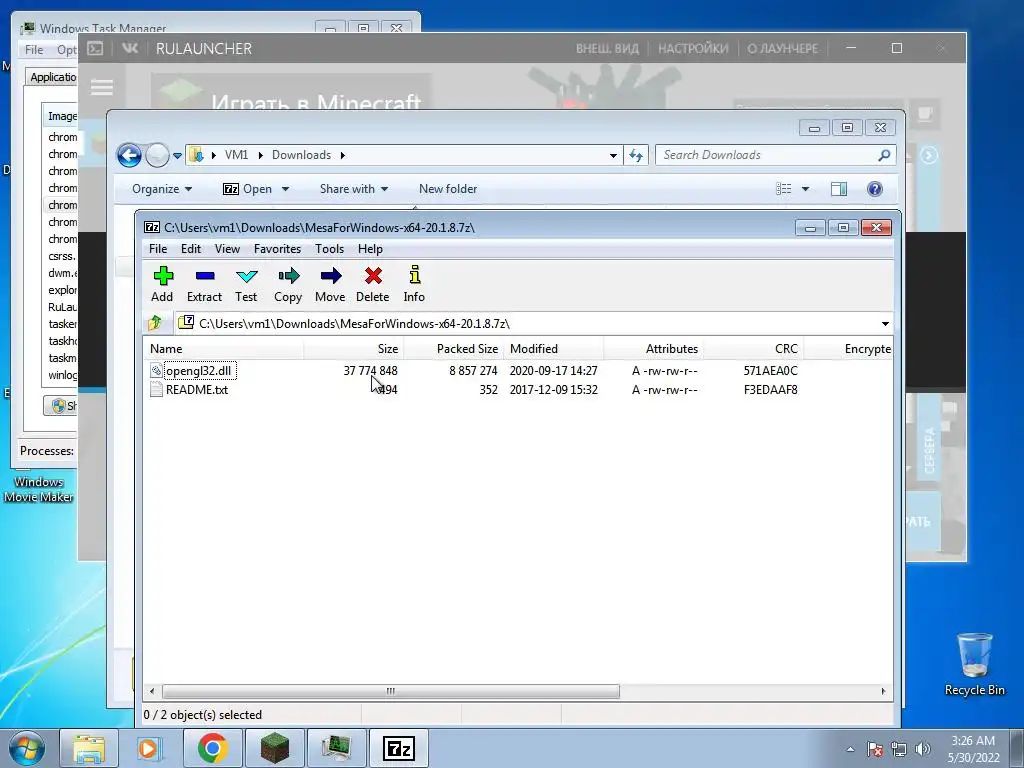
Task: Click the 2017-12-09 15:32 modified date
Action: tap(554, 390)
